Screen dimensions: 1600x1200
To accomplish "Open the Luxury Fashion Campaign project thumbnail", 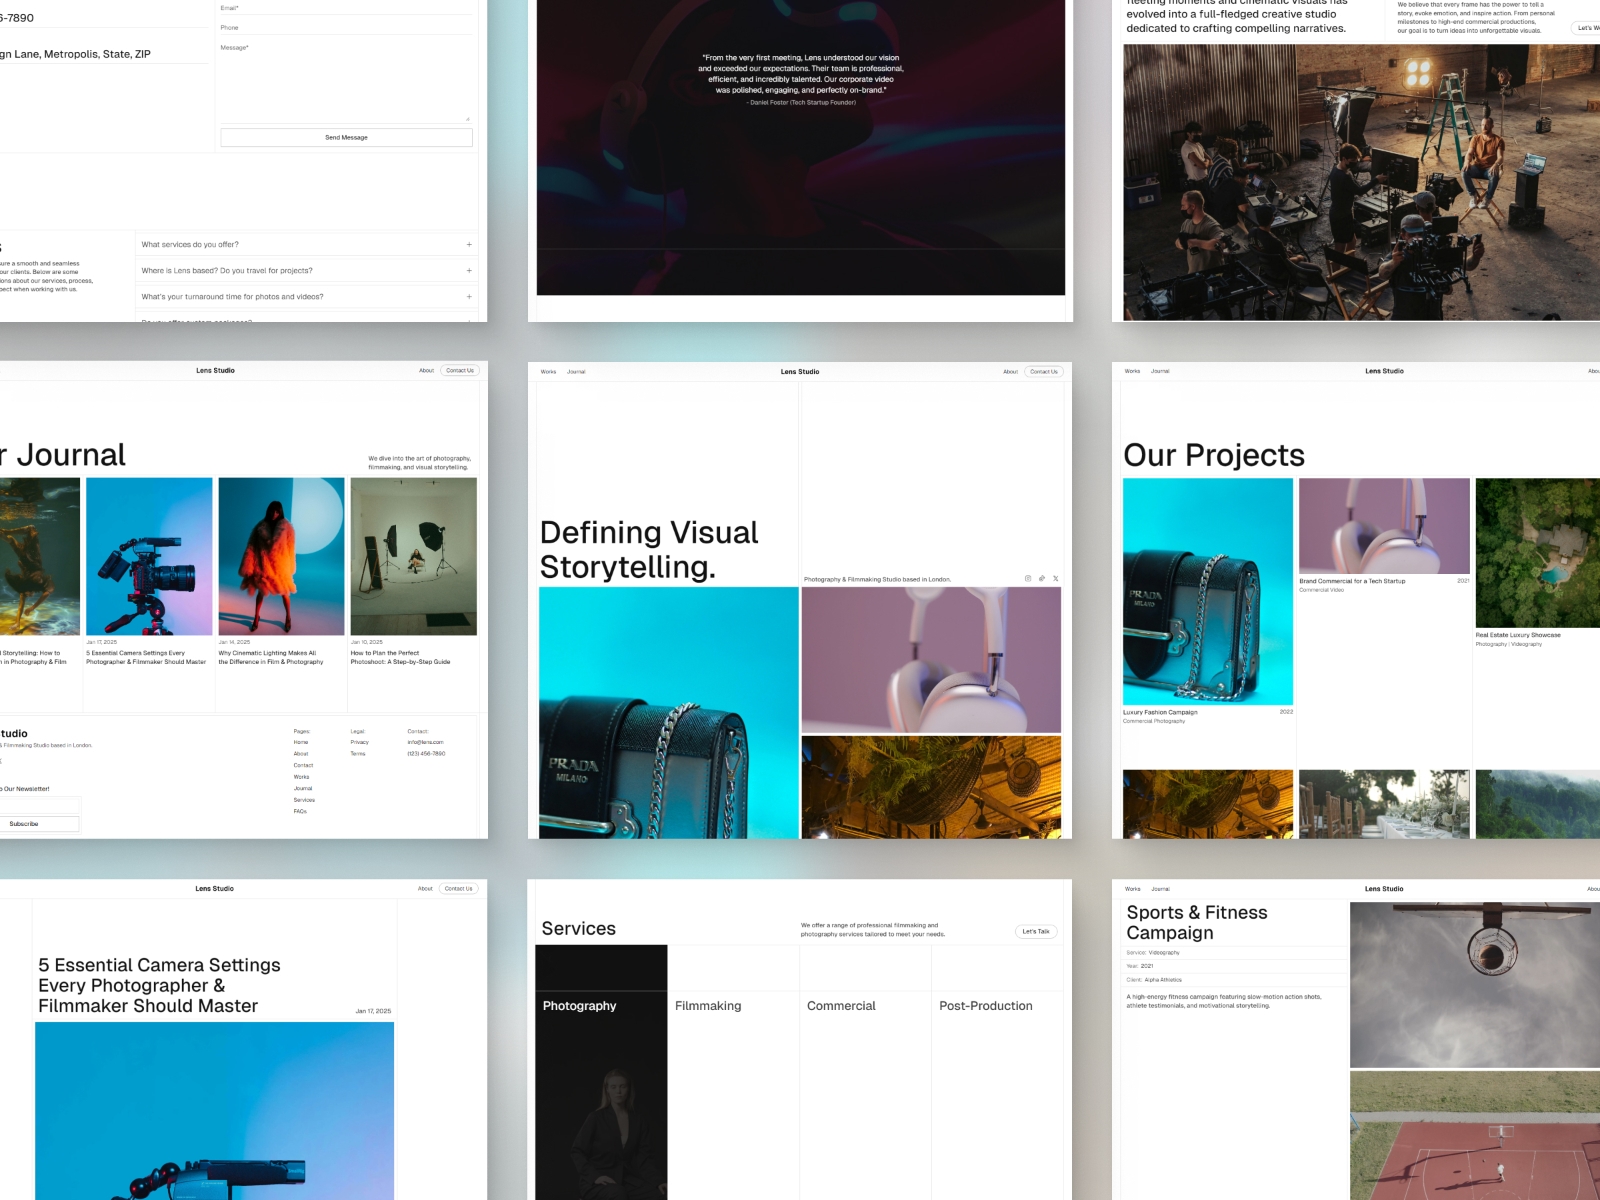I will point(1207,592).
